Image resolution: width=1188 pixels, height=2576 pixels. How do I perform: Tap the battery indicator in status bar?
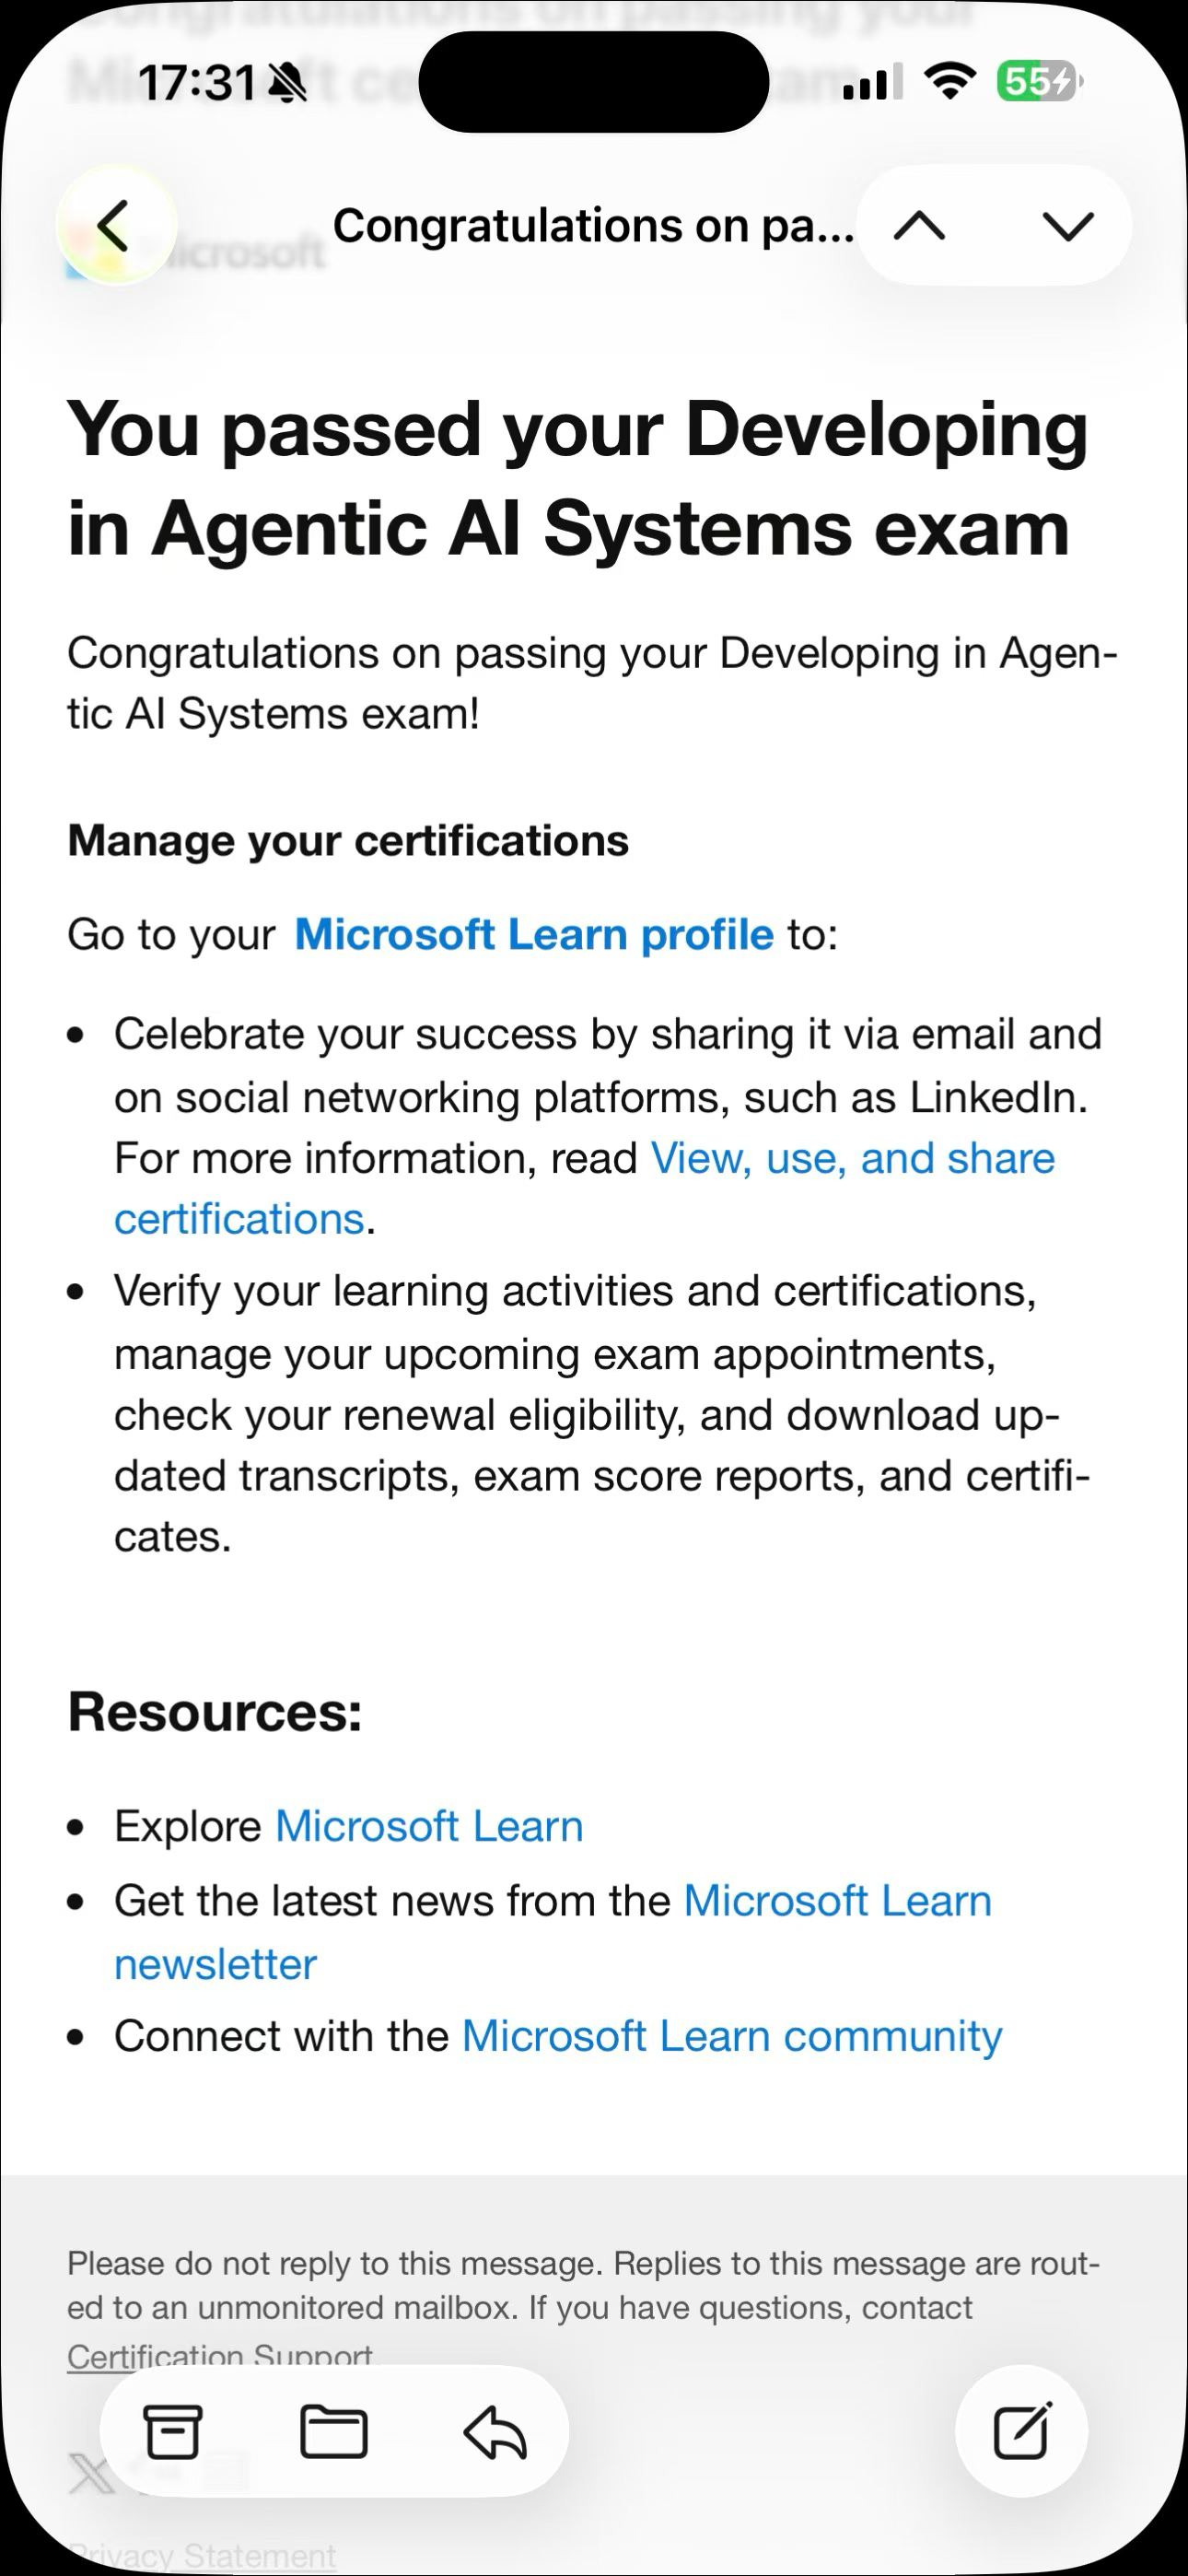pyautogui.click(x=1039, y=82)
